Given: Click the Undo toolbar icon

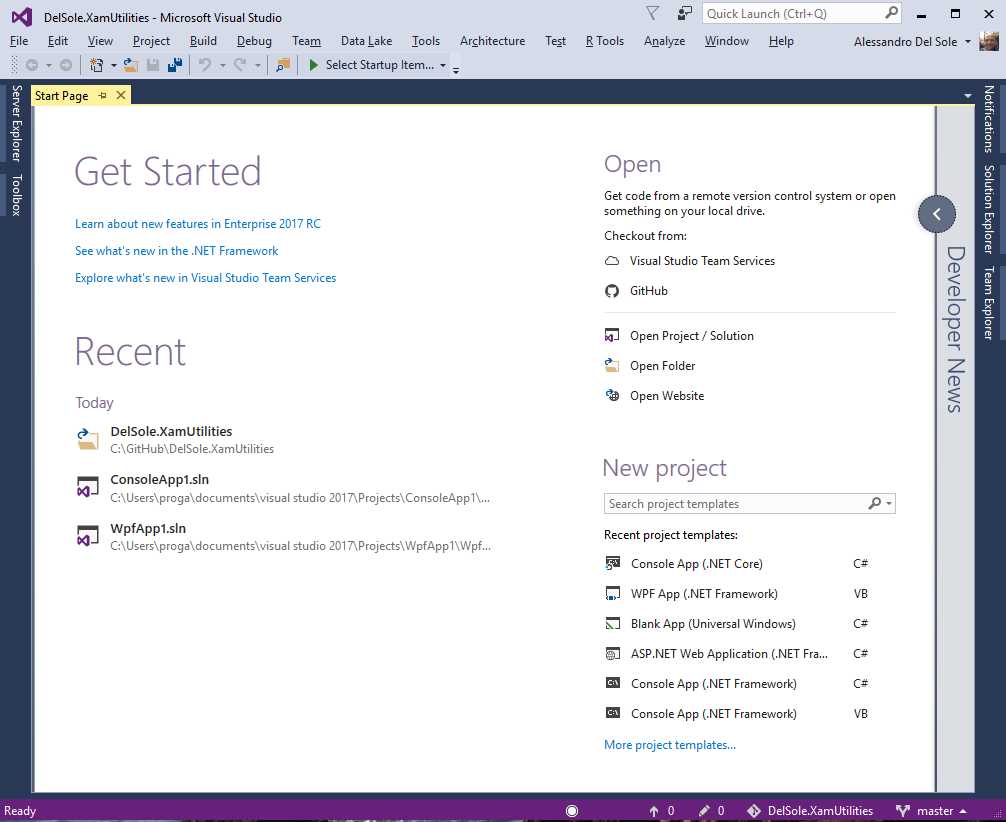Looking at the screenshot, I should (x=205, y=65).
